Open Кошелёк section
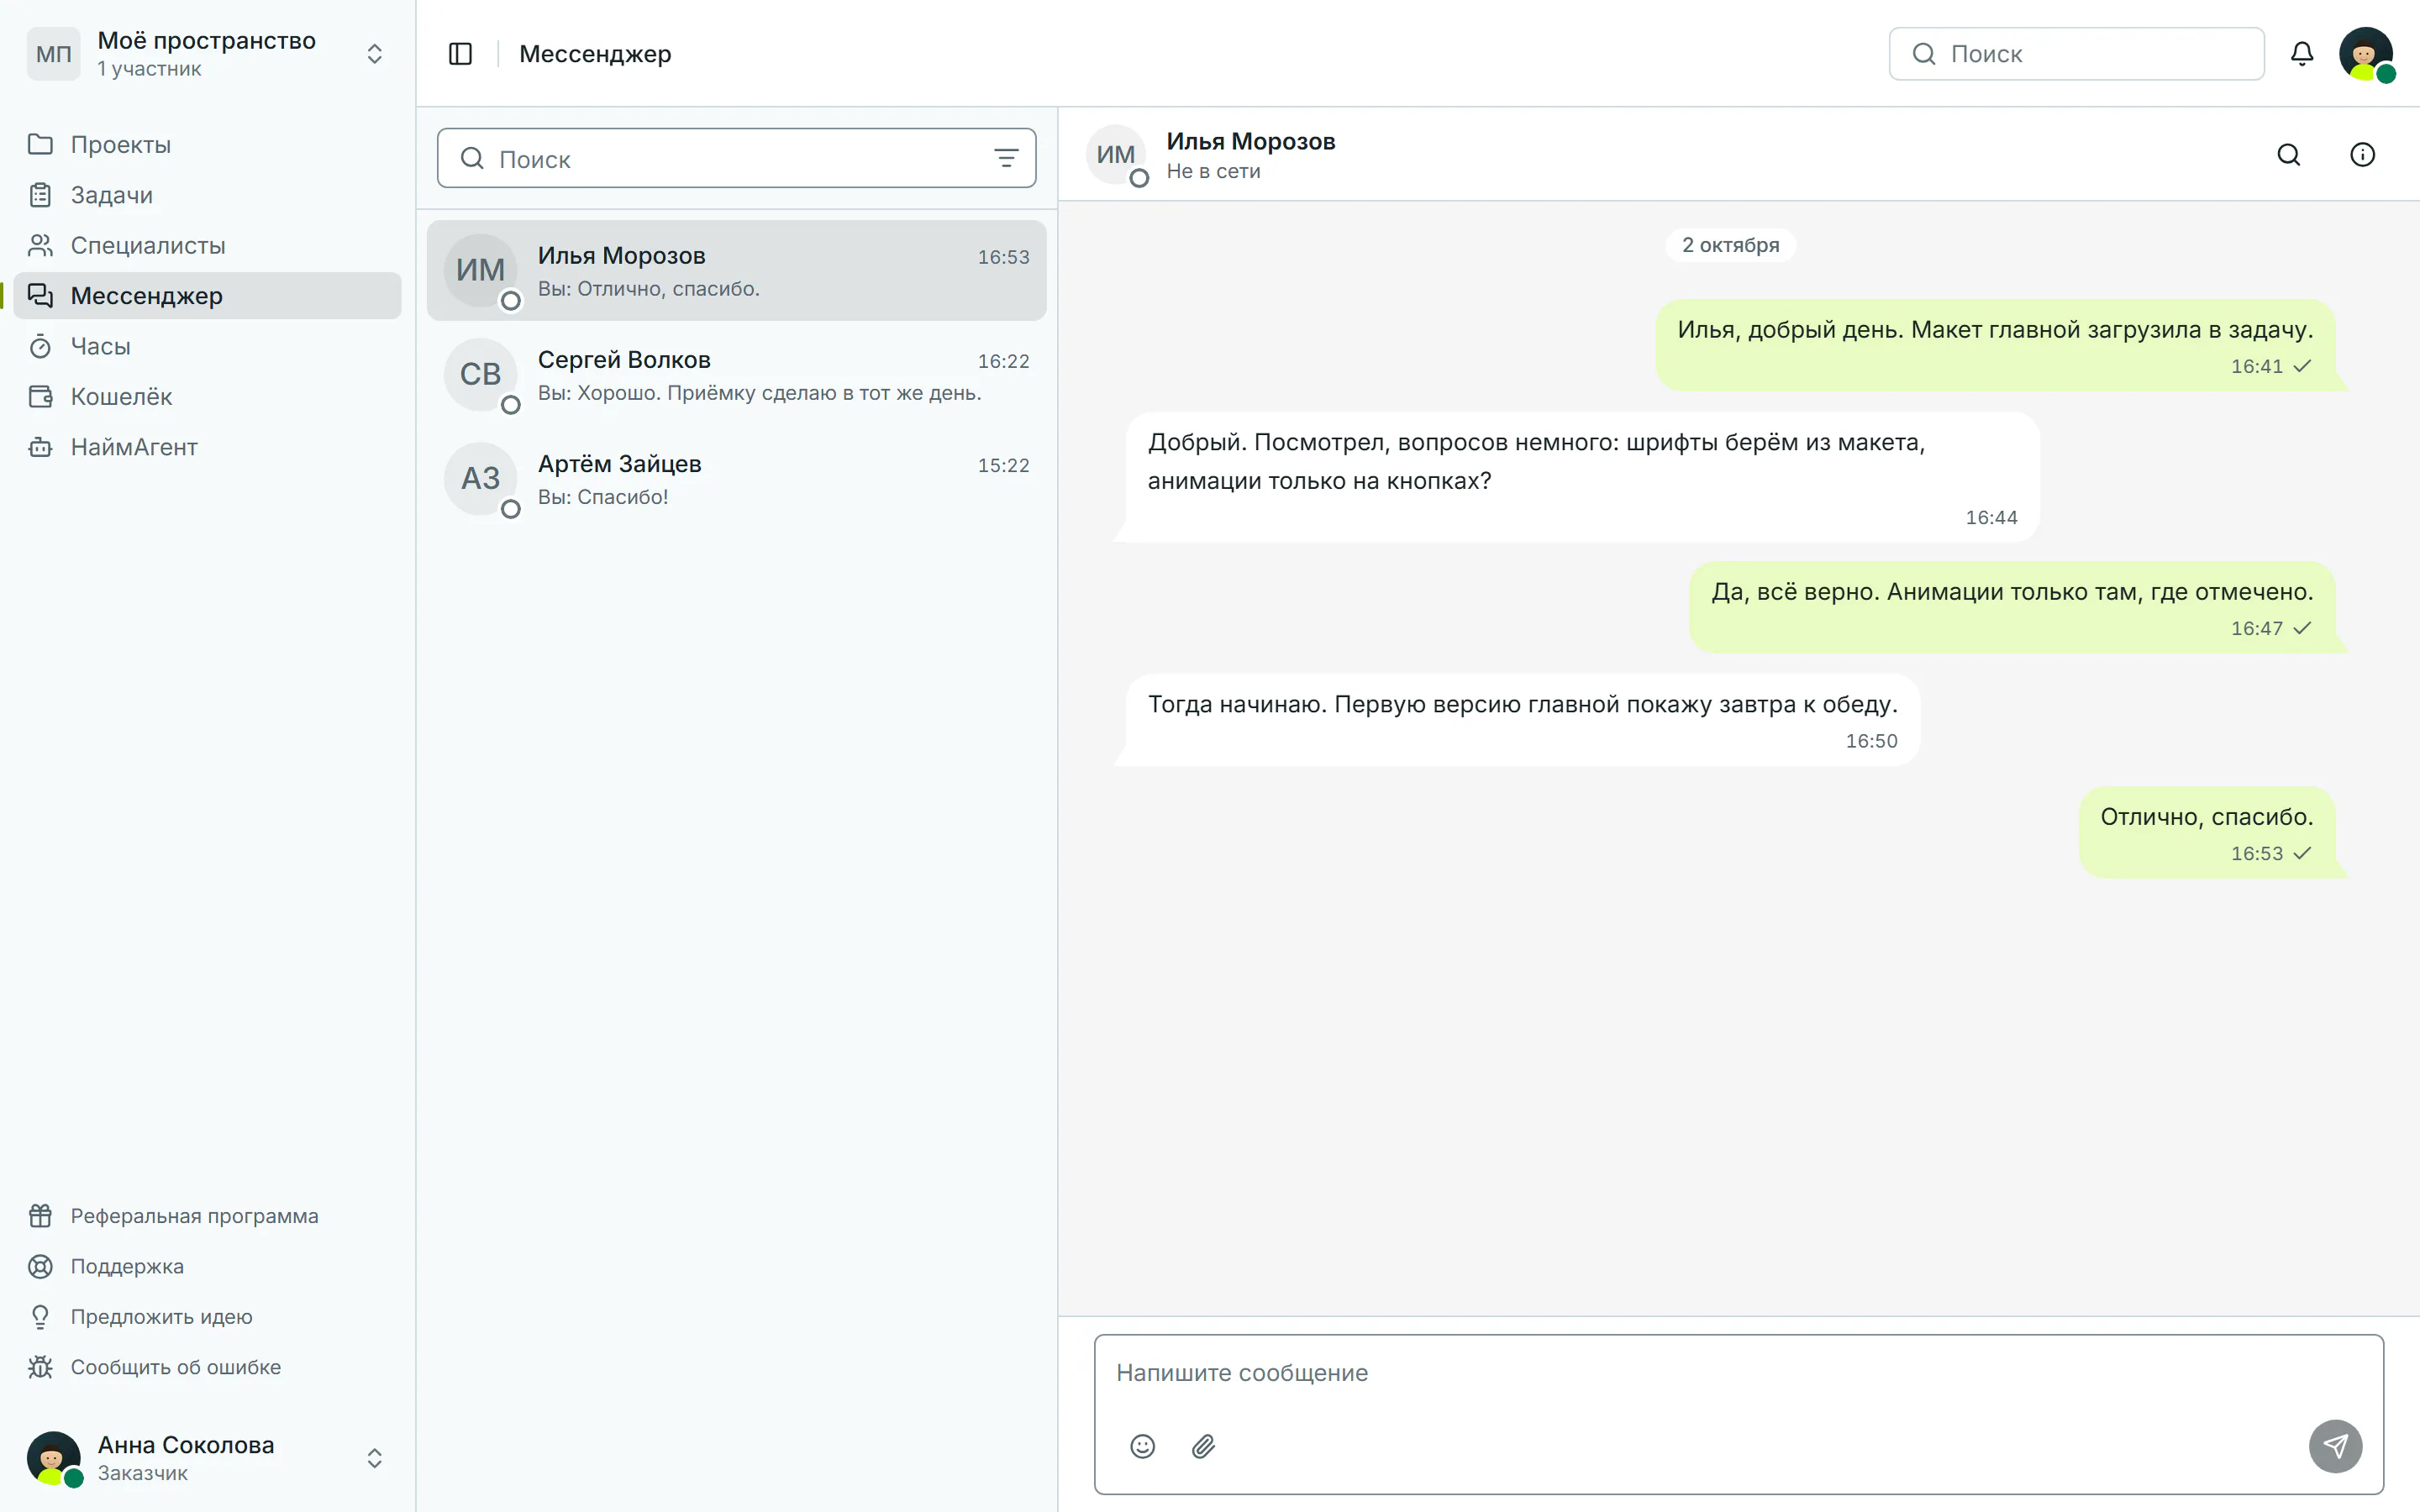 point(207,397)
